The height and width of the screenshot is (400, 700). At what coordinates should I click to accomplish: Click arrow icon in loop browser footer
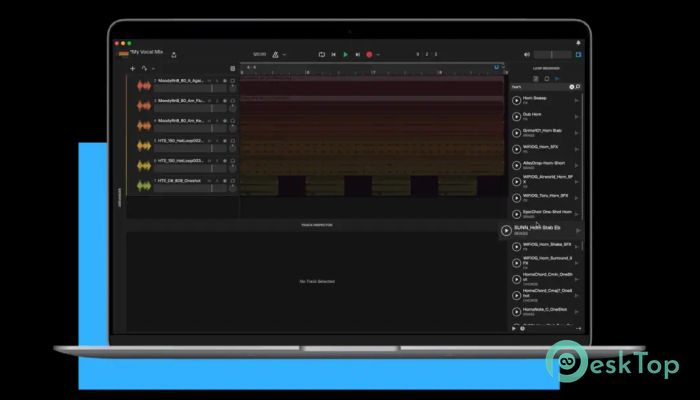pyautogui.click(x=578, y=328)
